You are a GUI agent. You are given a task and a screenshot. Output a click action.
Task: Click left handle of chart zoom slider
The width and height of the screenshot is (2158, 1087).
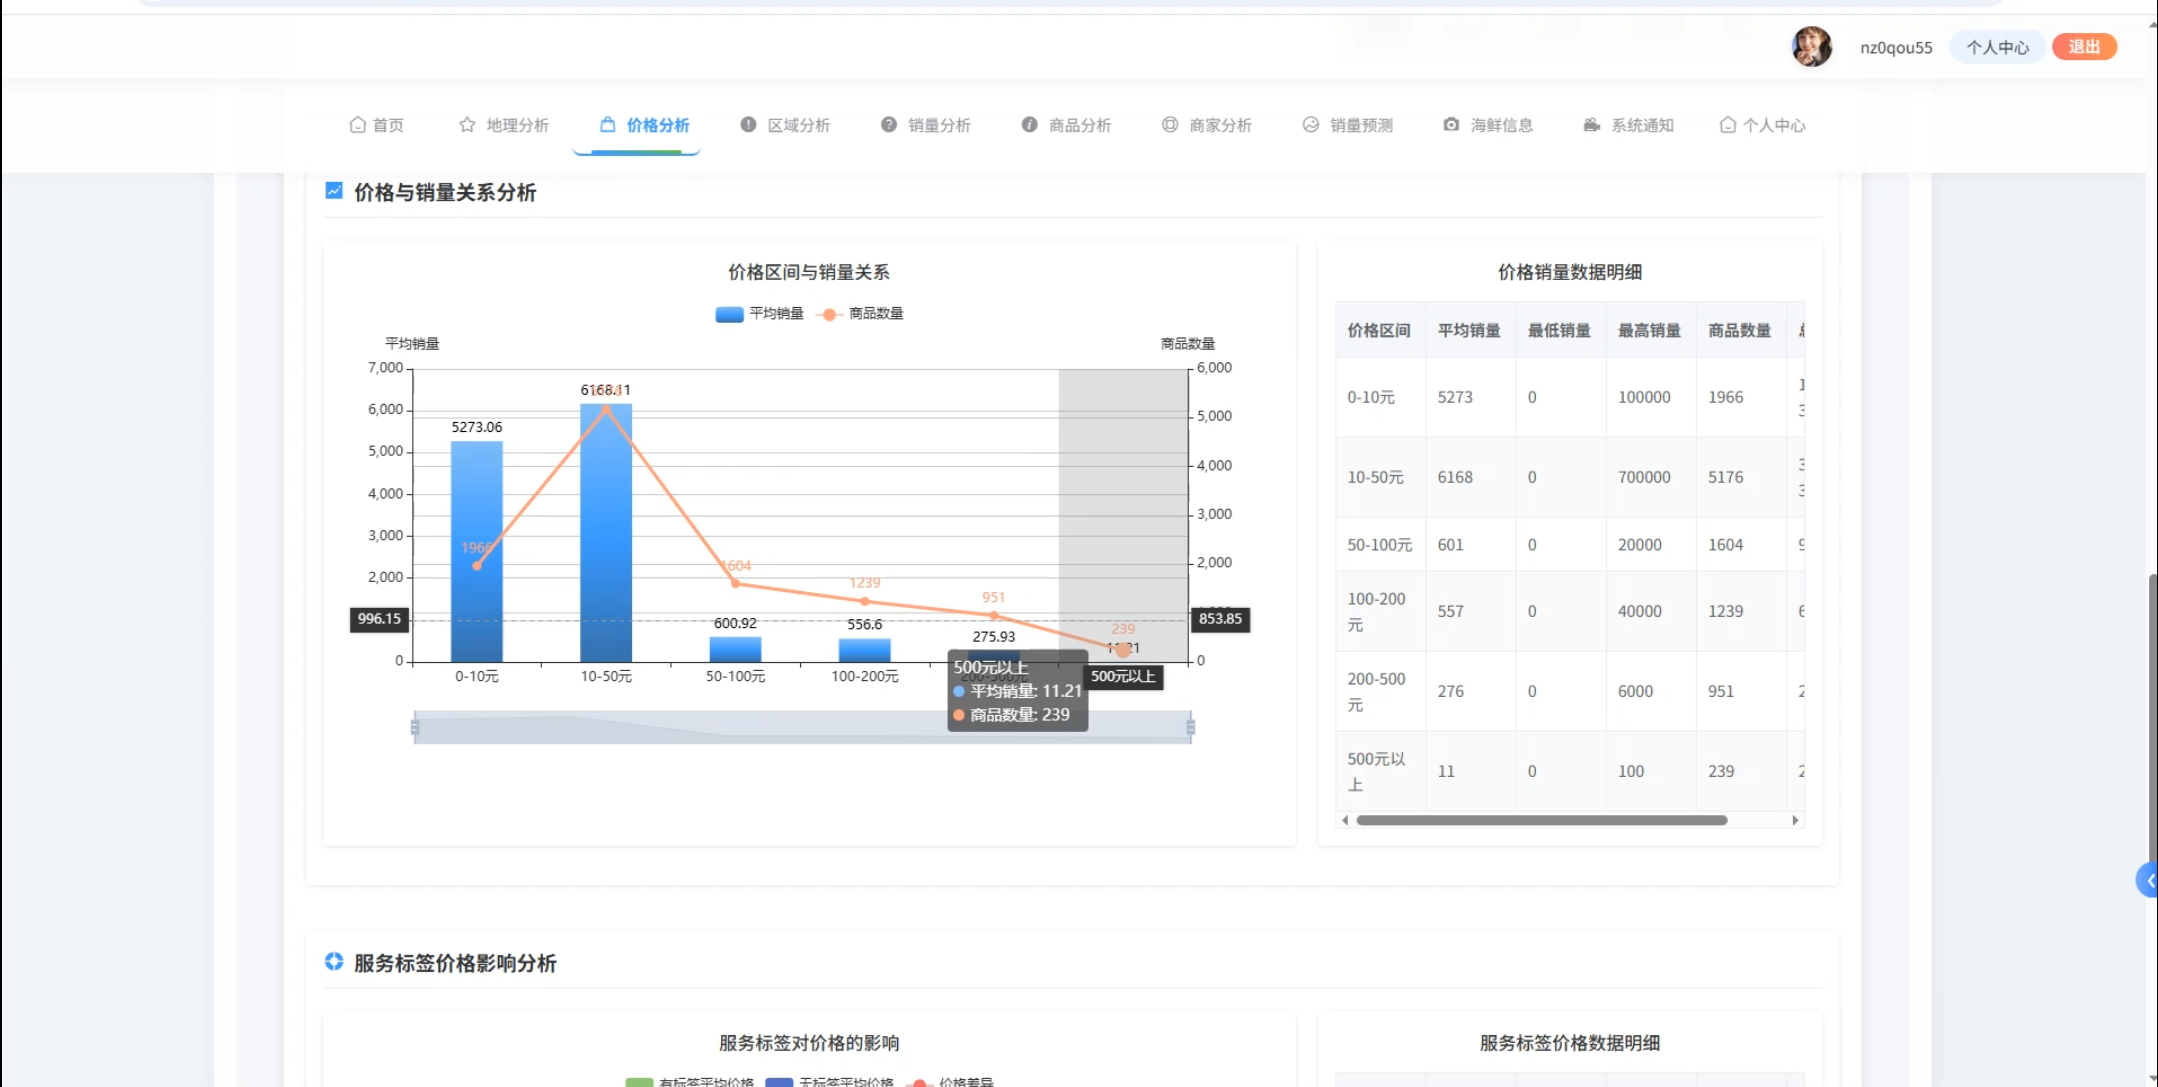(x=415, y=727)
